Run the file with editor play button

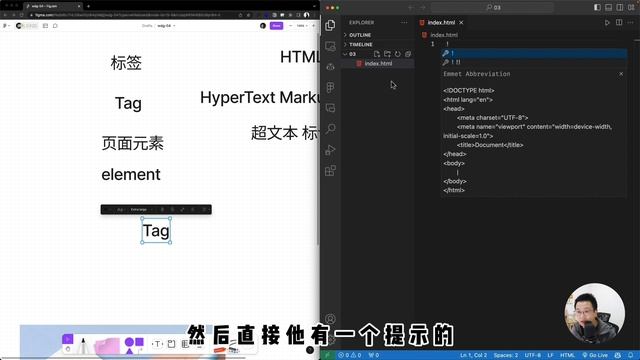(607, 22)
